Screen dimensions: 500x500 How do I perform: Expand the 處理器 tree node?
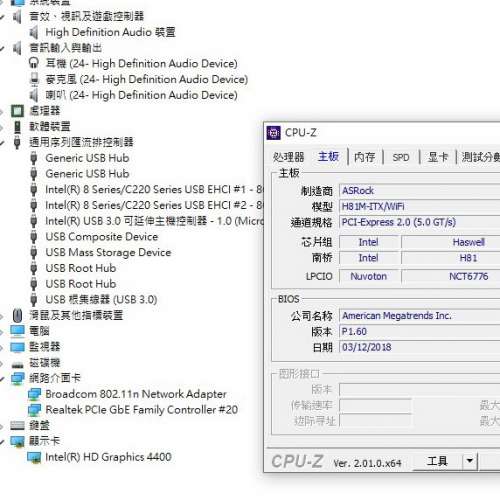(2, 111)
